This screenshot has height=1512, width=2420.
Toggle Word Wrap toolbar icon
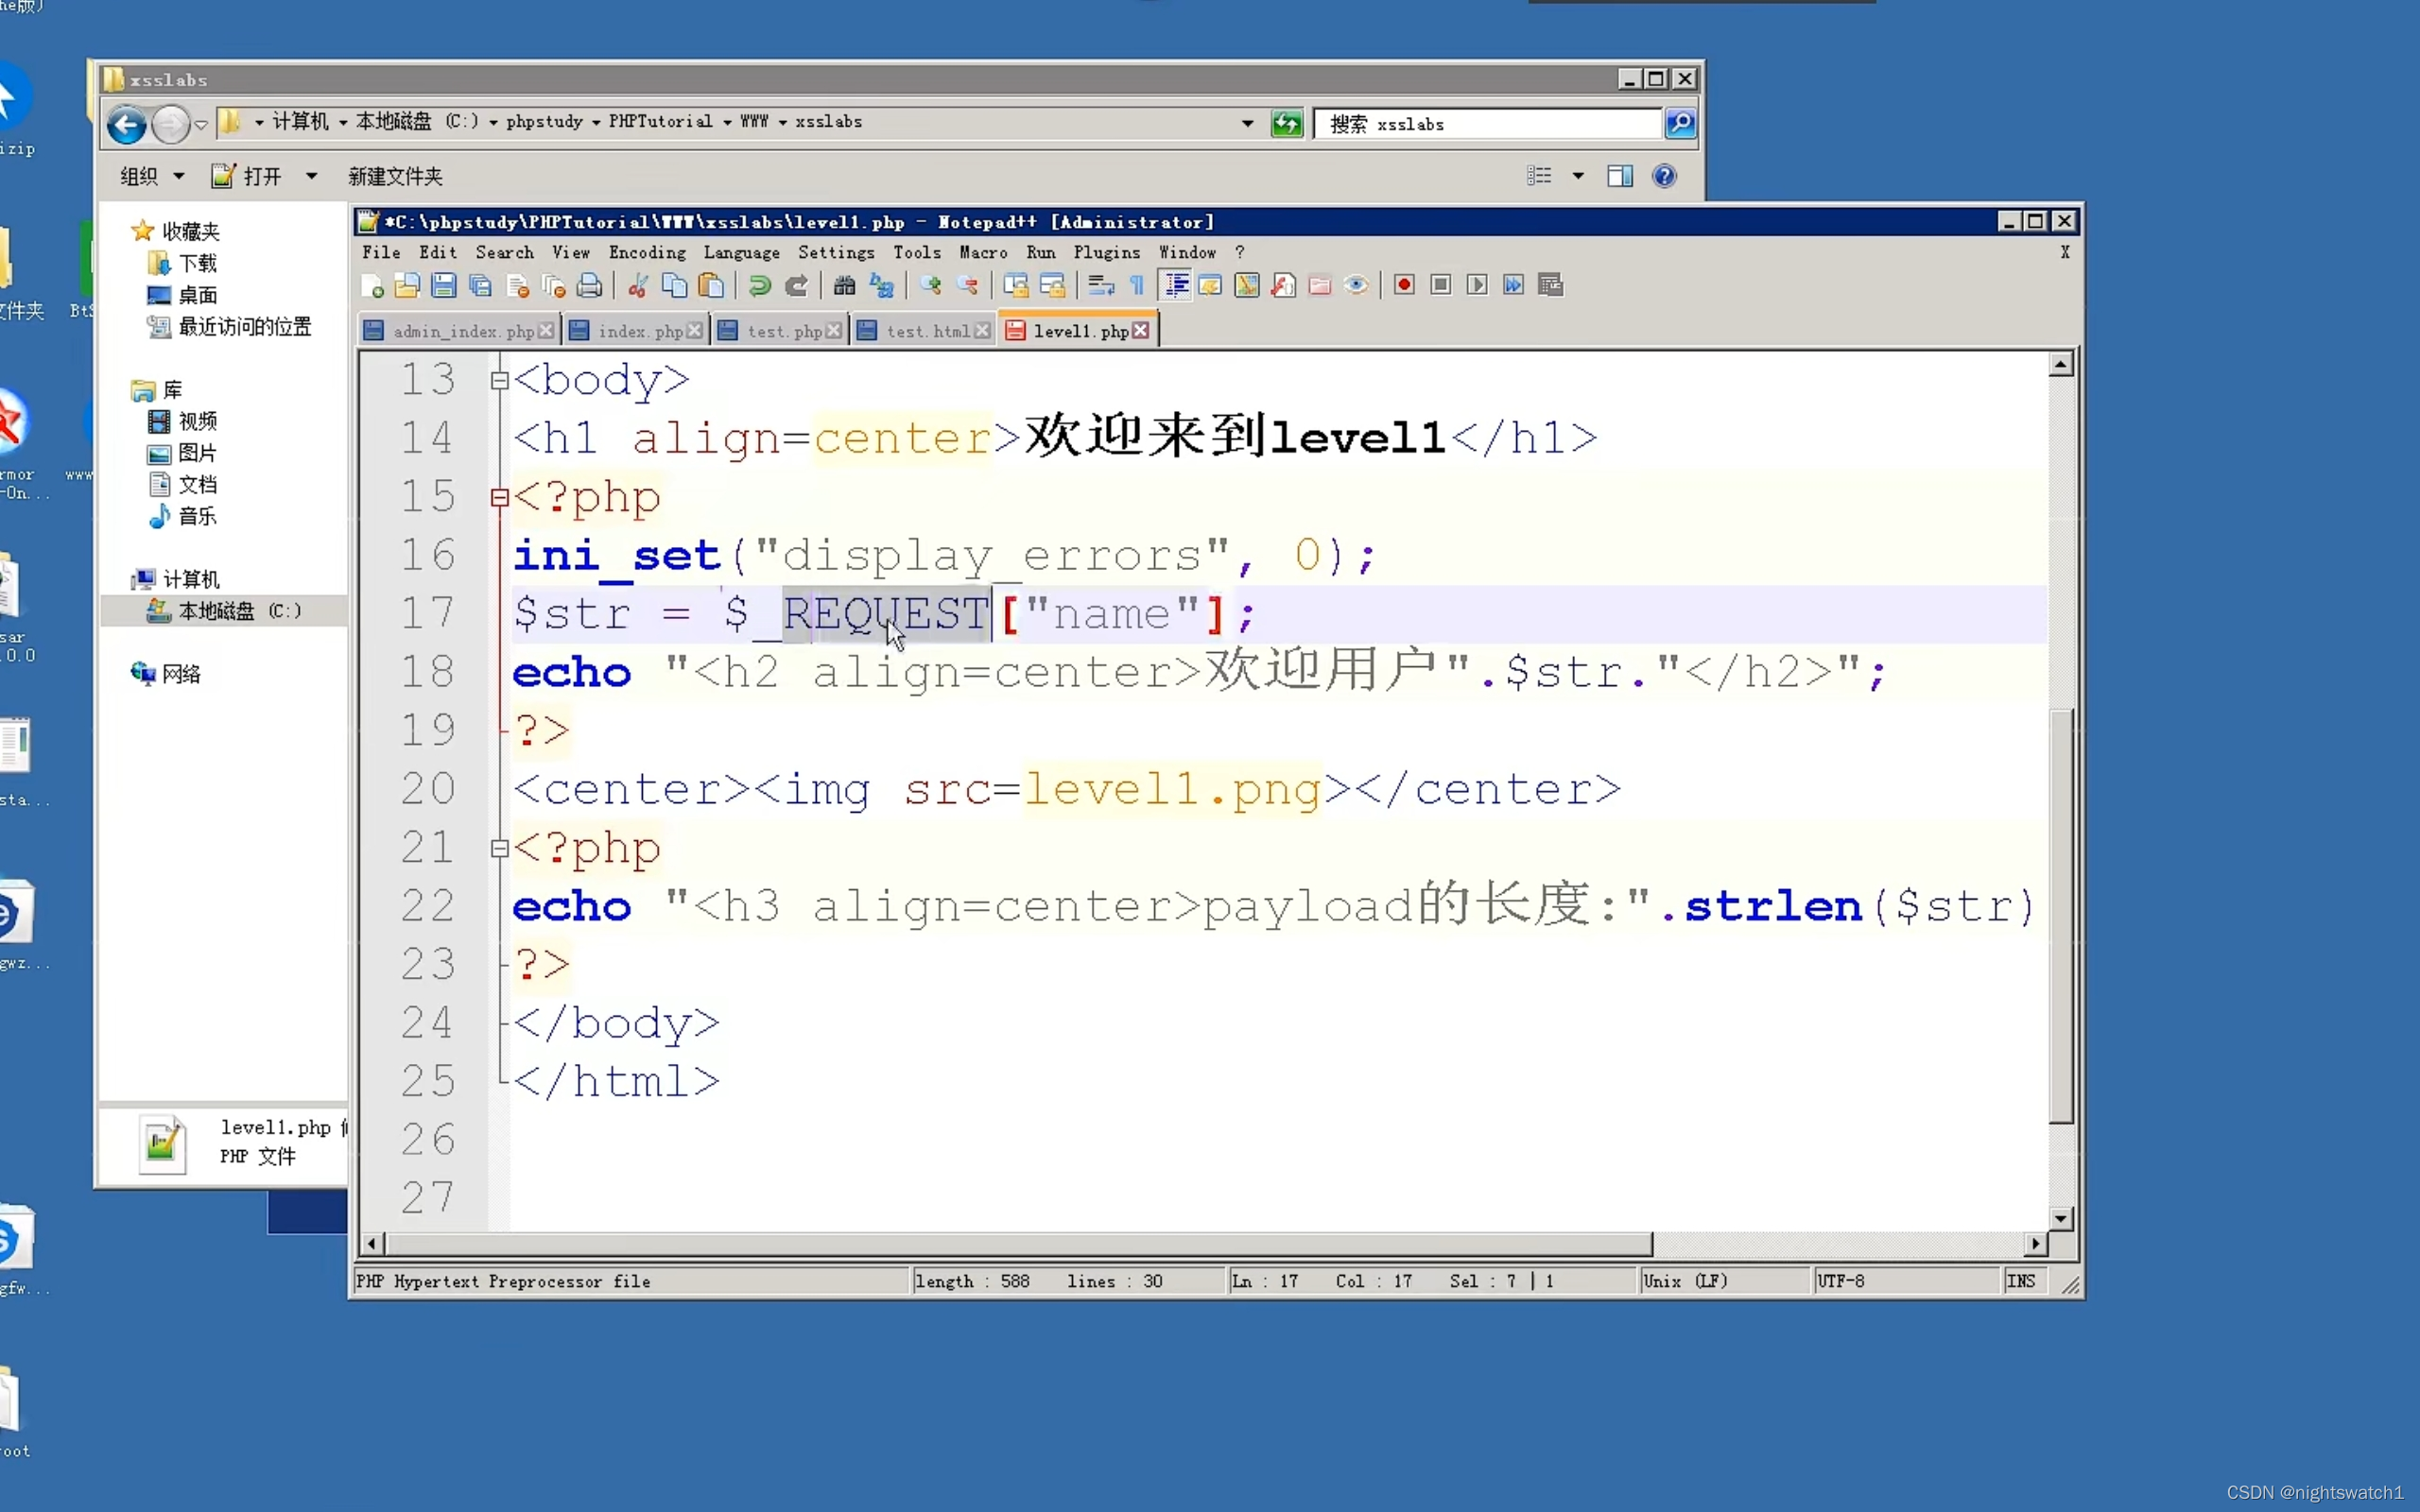(1101, 286)
